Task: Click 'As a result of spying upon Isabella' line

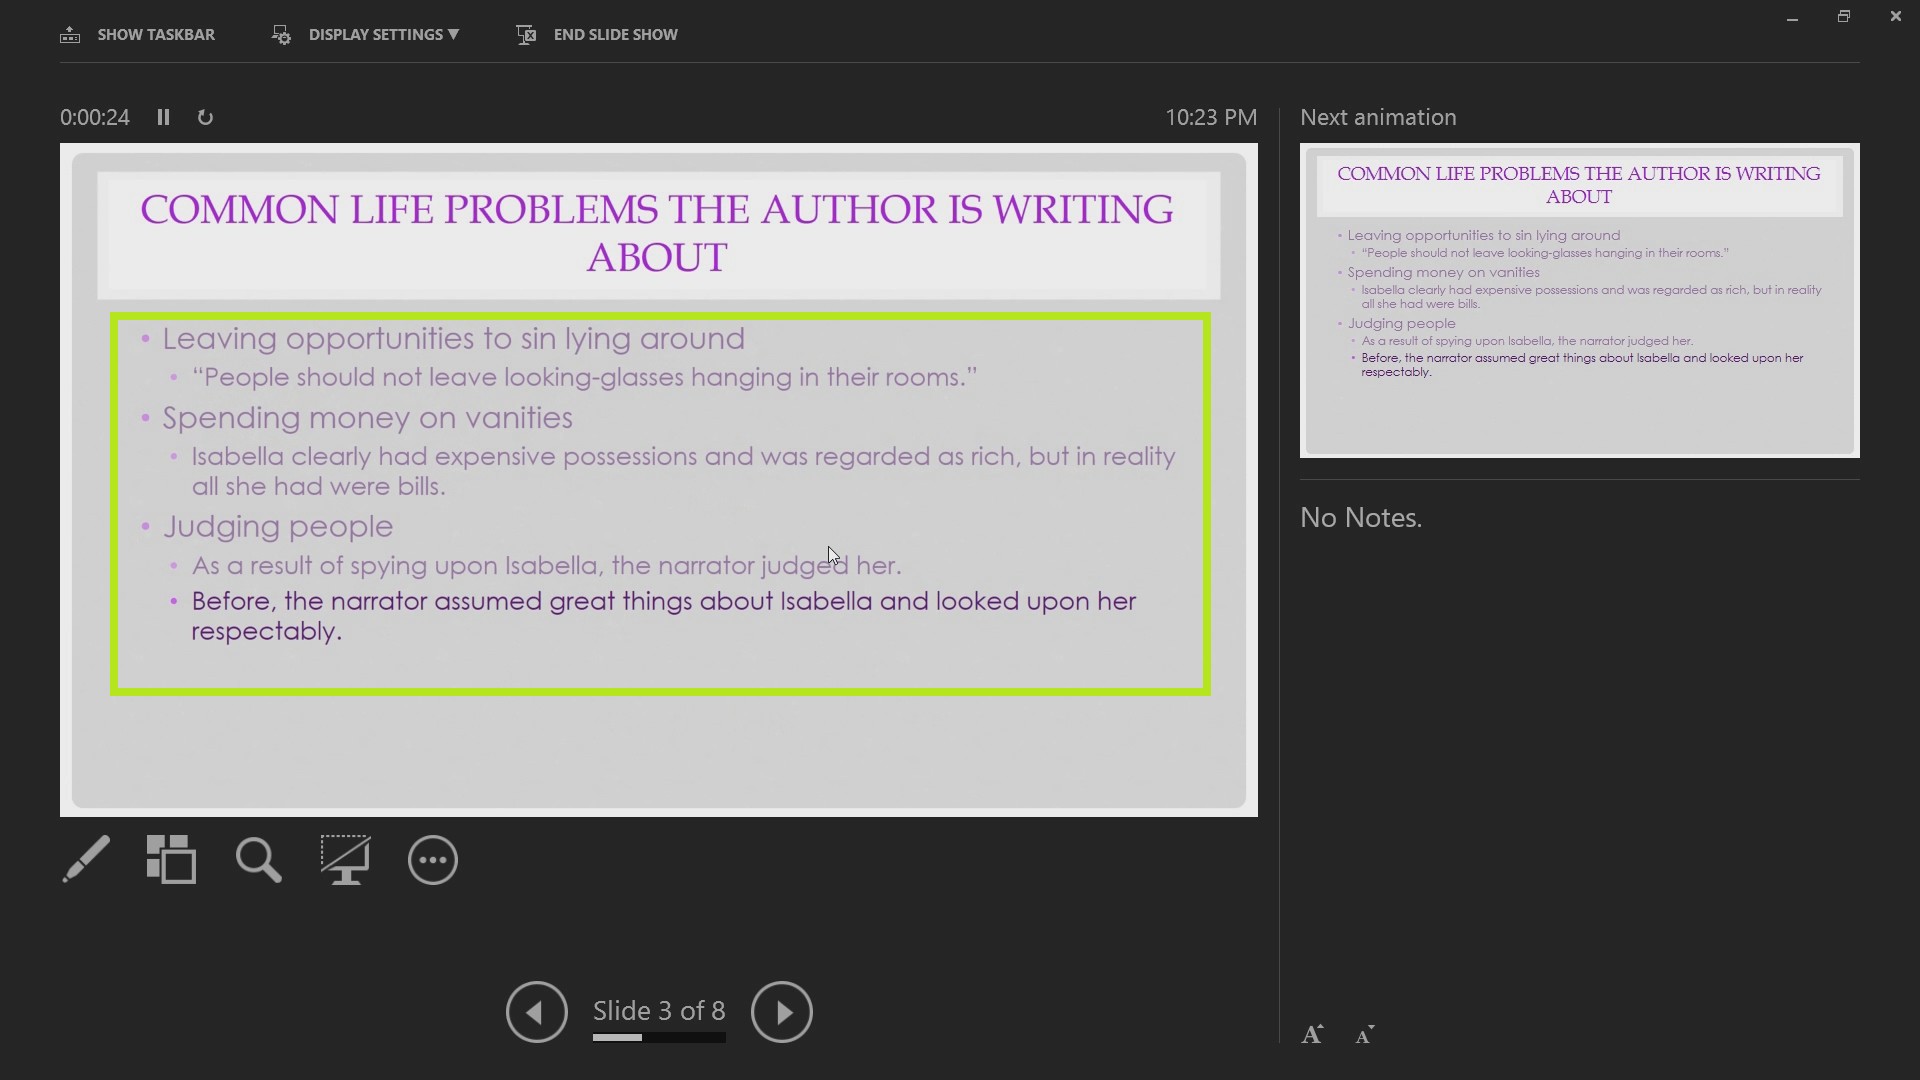Action: [x=547, y=565]
